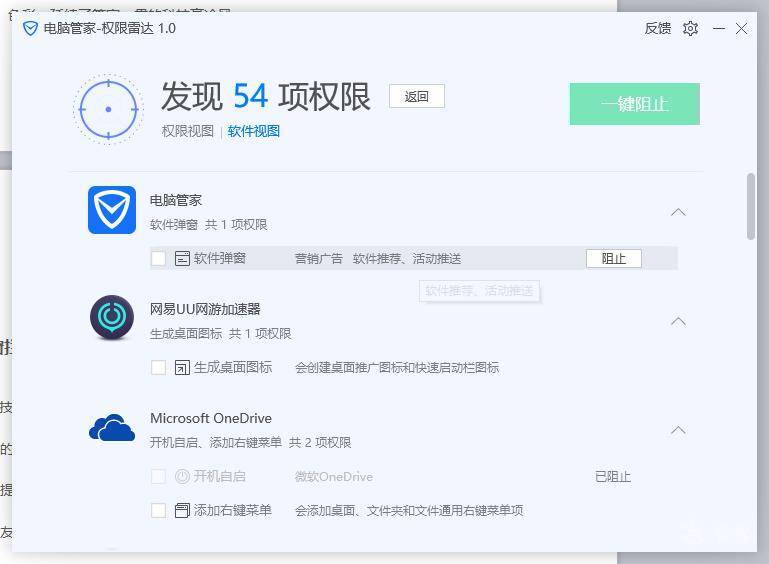Minimize the 权限雷达 window
769x564 pixels.
click(719, 28)
